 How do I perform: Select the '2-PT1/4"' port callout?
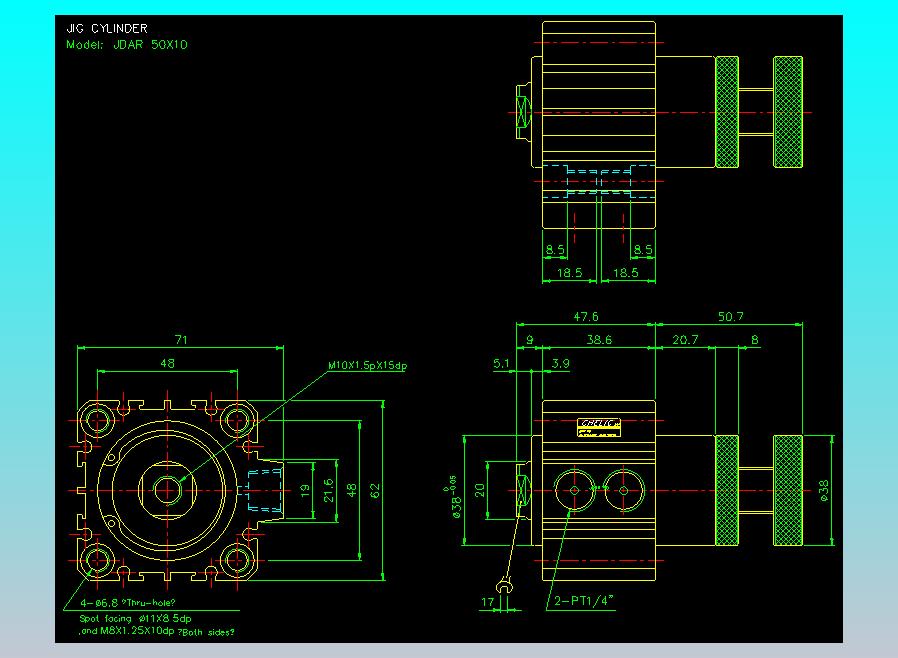click(583, 601)
